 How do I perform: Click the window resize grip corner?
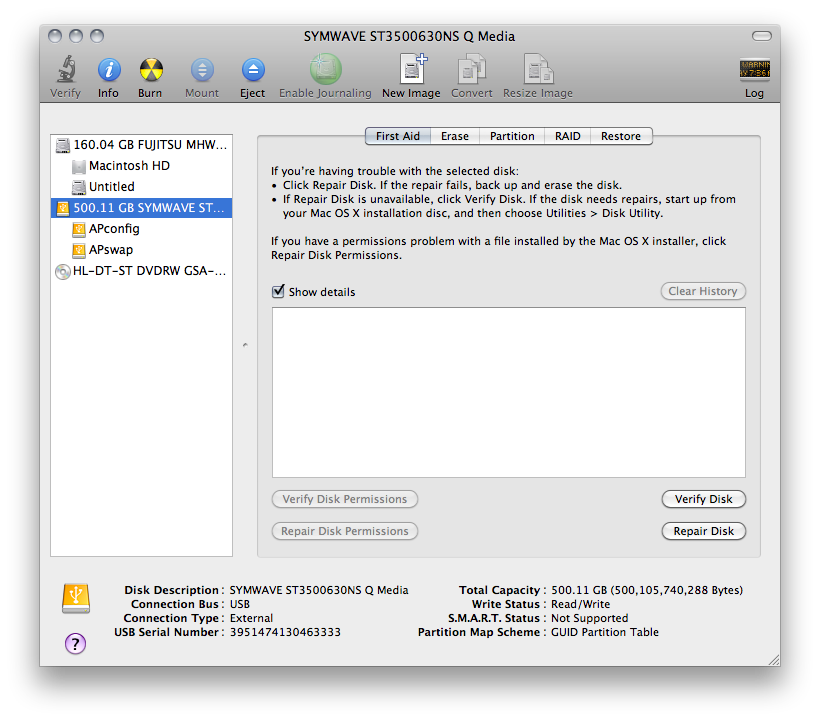(x=774, y=660)
